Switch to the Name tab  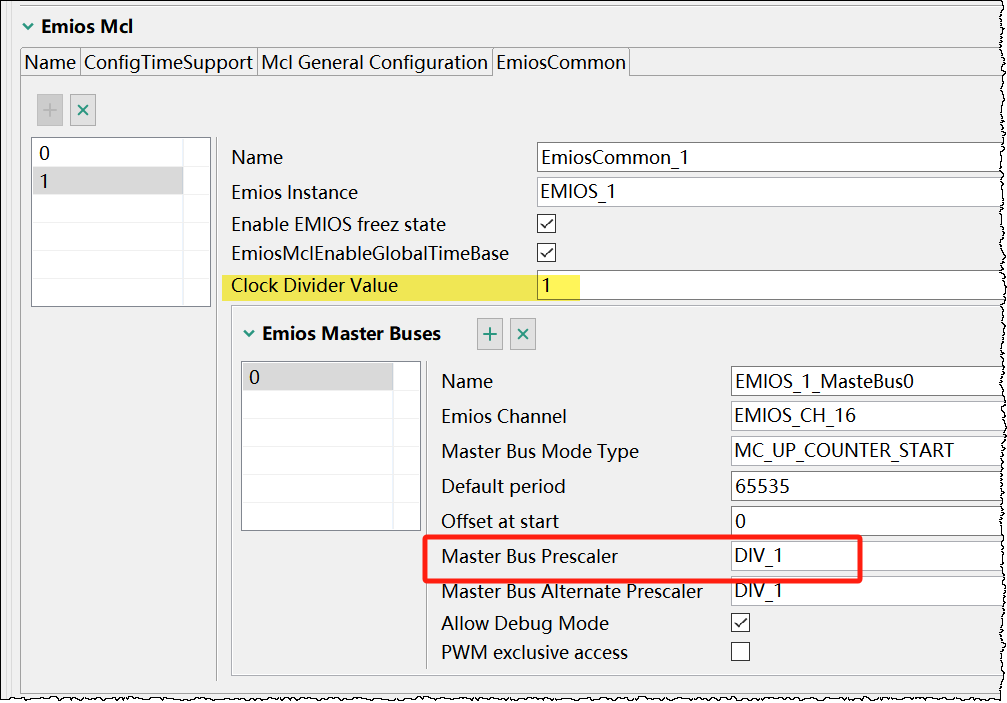click(x=50, y=62)
